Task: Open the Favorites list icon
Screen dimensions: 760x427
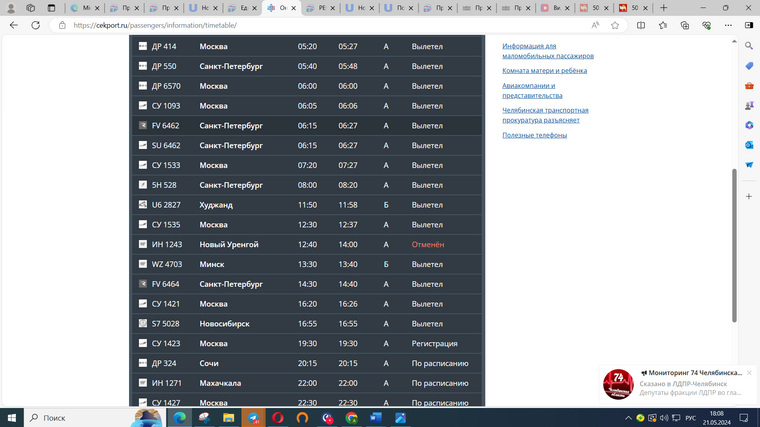Action: (663, 25)
